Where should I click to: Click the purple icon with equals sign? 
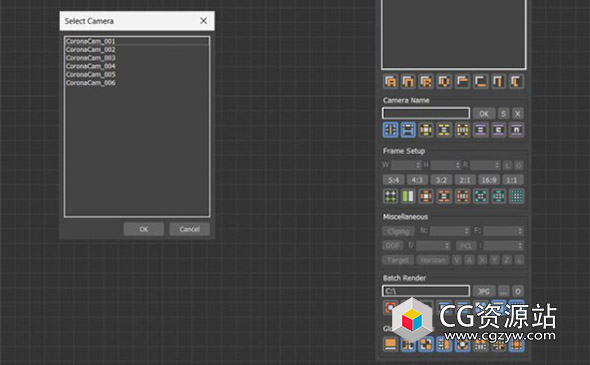click(x=481, y=130)
